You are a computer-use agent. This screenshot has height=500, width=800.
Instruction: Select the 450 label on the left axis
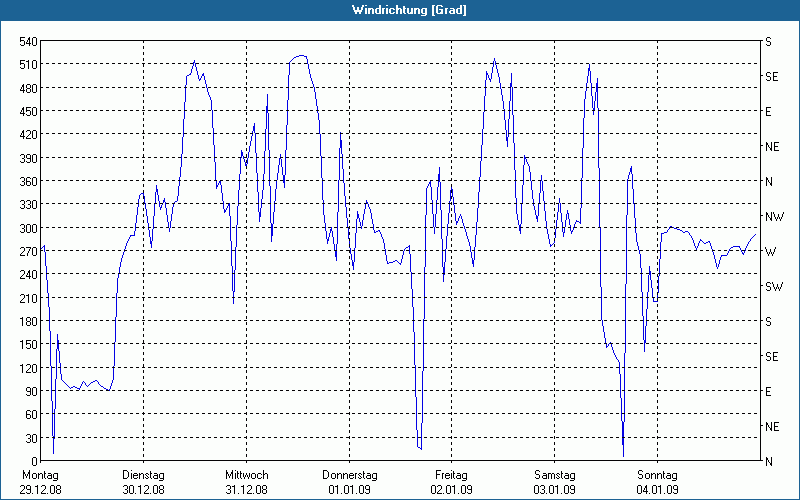28,112
